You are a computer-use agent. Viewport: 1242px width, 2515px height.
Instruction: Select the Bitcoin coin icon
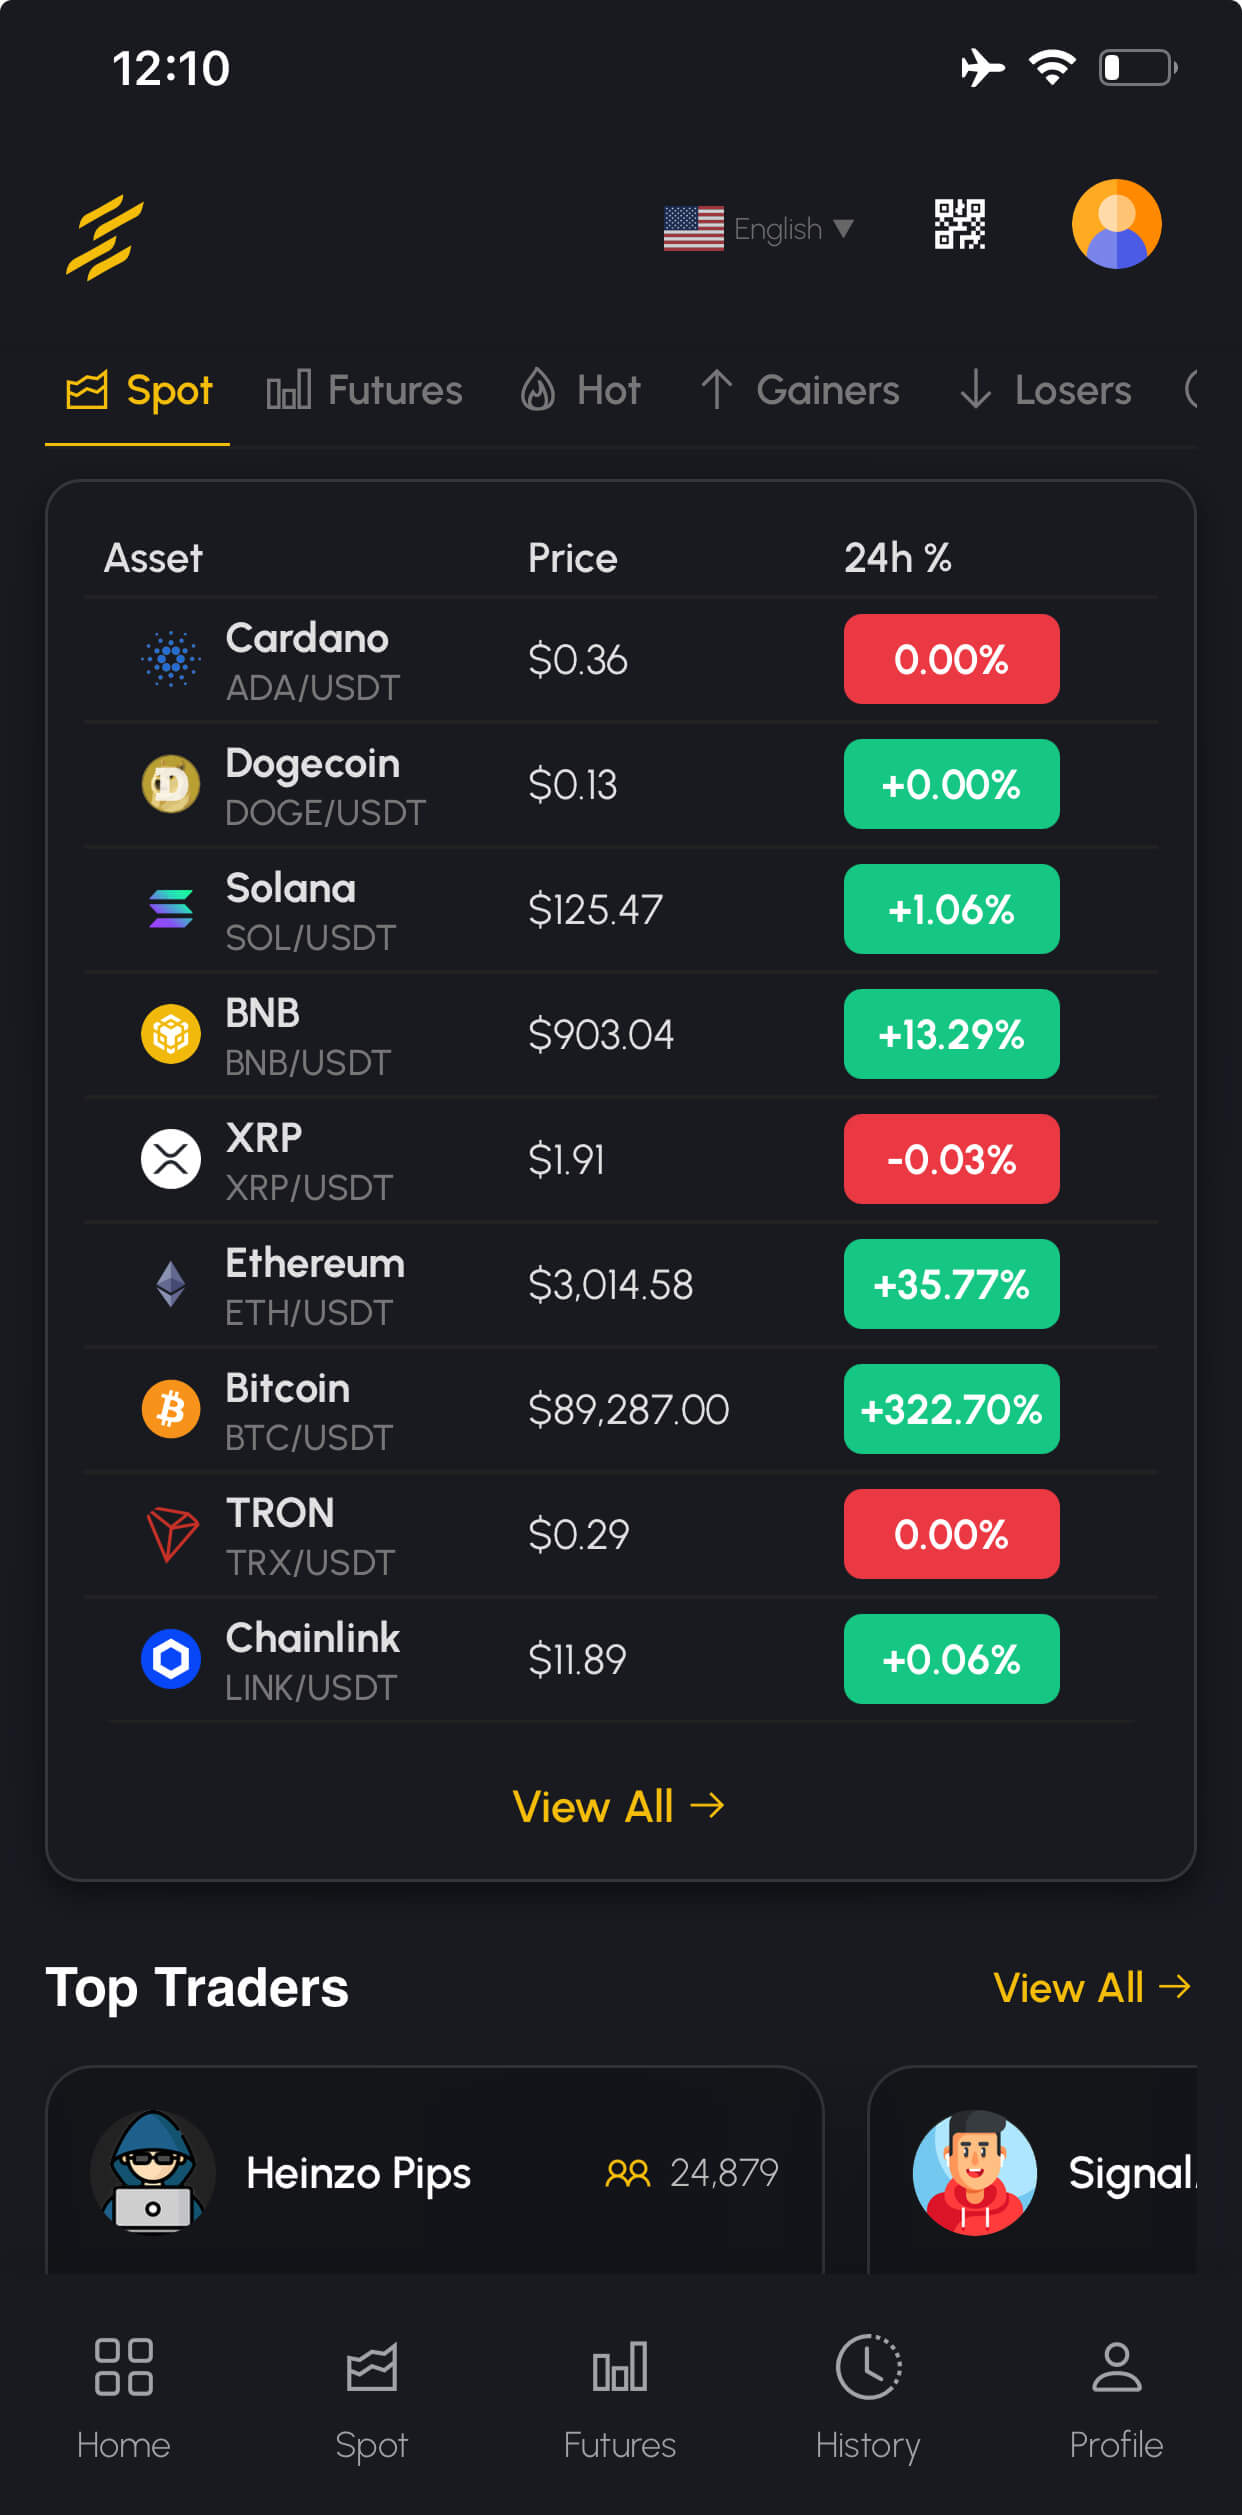171,1409
